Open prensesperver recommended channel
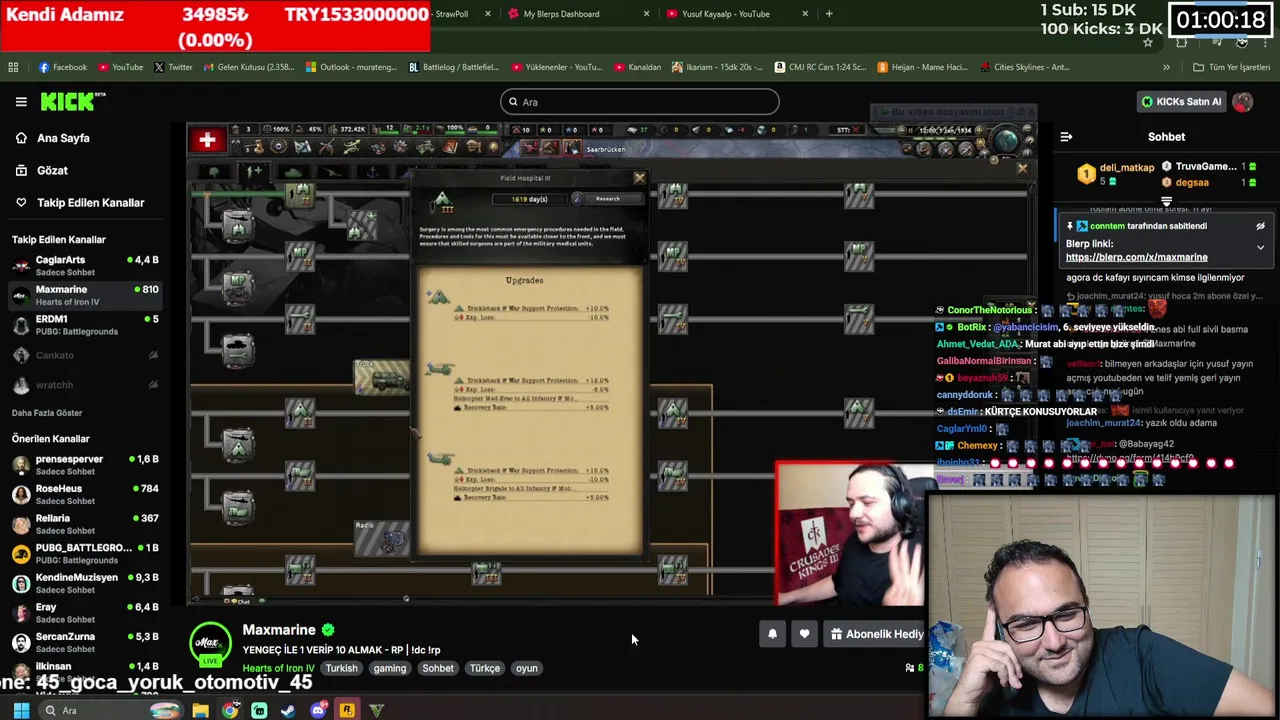The height and width of the screenshot is (720, 1280). [85, 464]
